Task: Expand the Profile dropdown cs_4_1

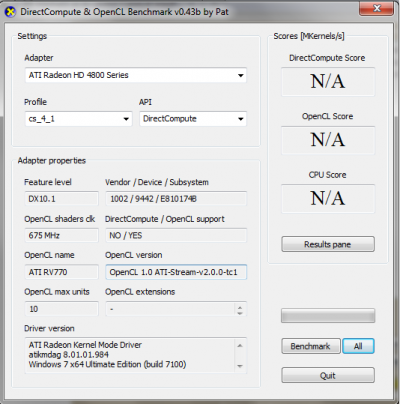Action: (x=78, y=119)
